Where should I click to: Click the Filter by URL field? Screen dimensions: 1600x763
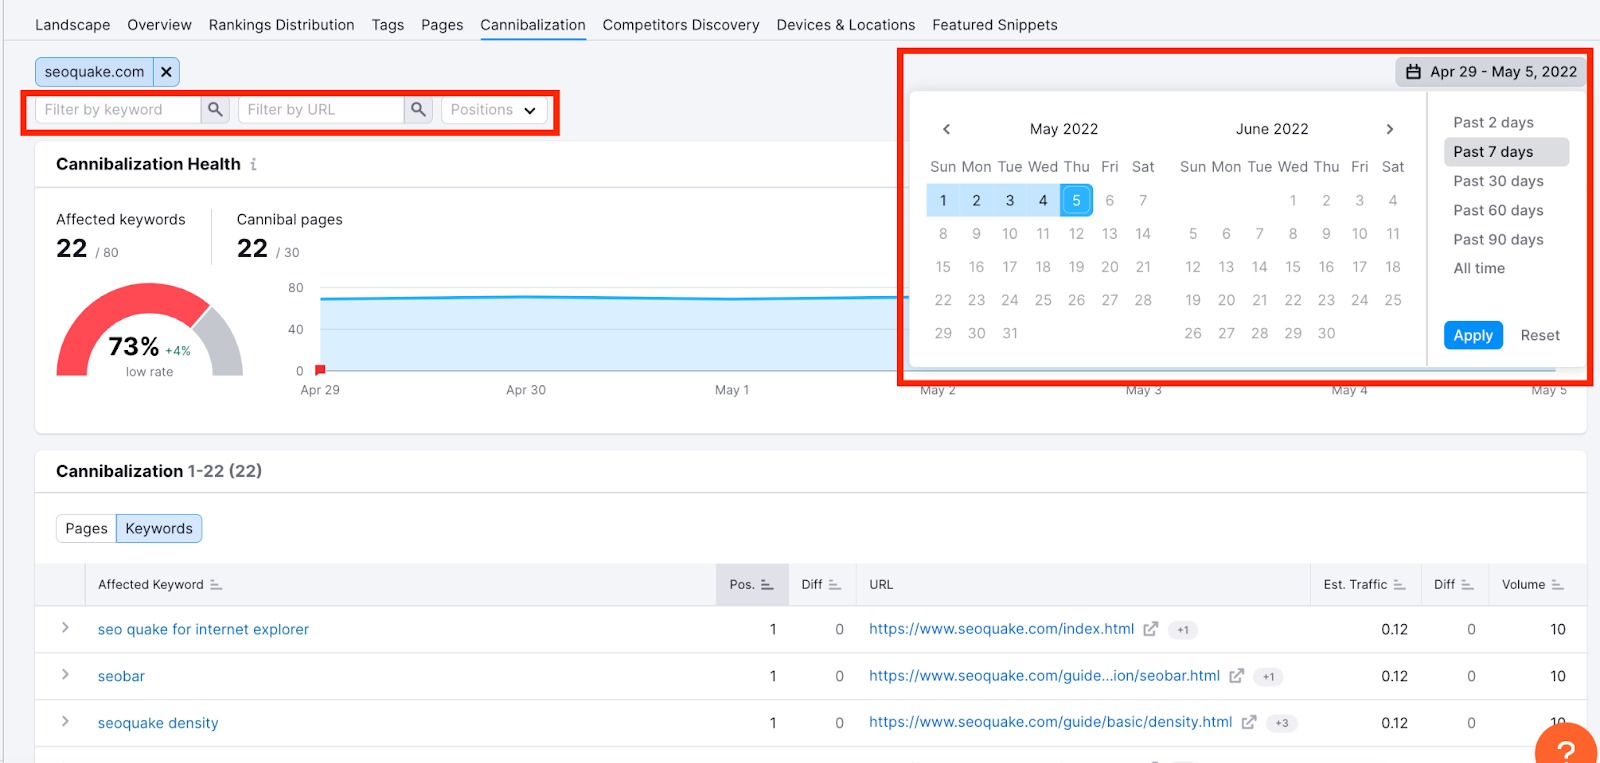pos(321,110)
